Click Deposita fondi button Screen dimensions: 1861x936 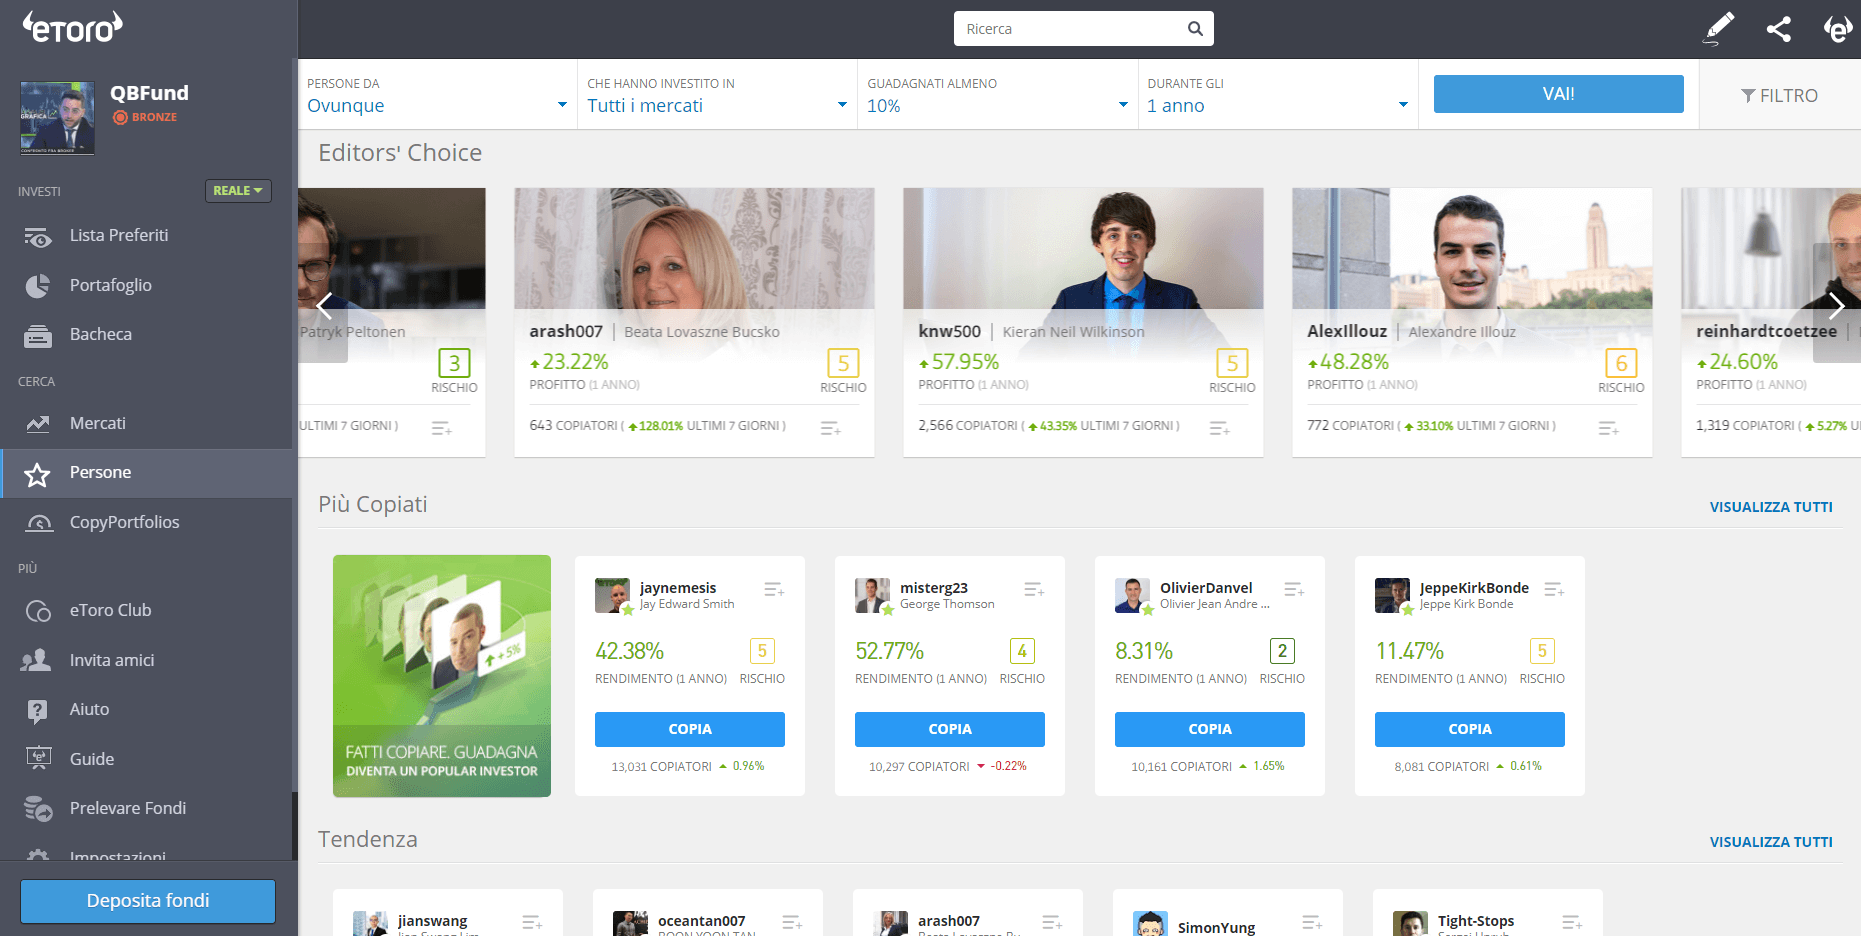148,901
